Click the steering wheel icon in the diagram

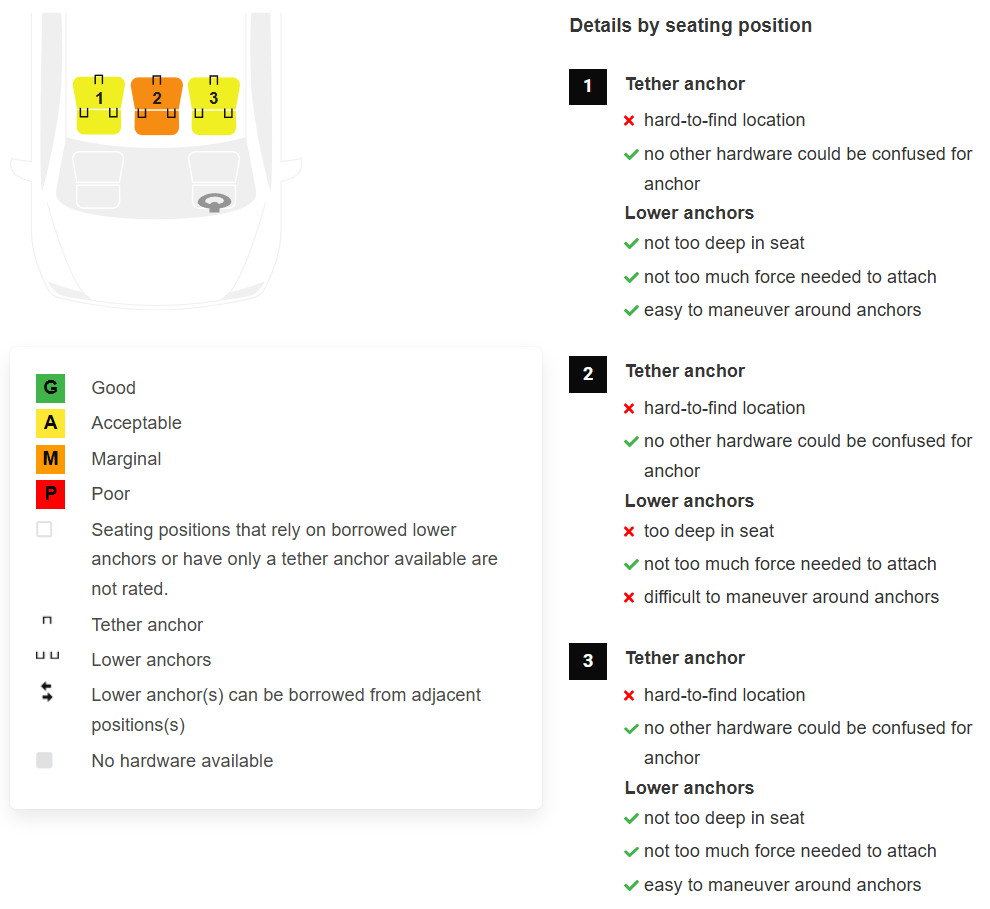click(x=214, y=203)
